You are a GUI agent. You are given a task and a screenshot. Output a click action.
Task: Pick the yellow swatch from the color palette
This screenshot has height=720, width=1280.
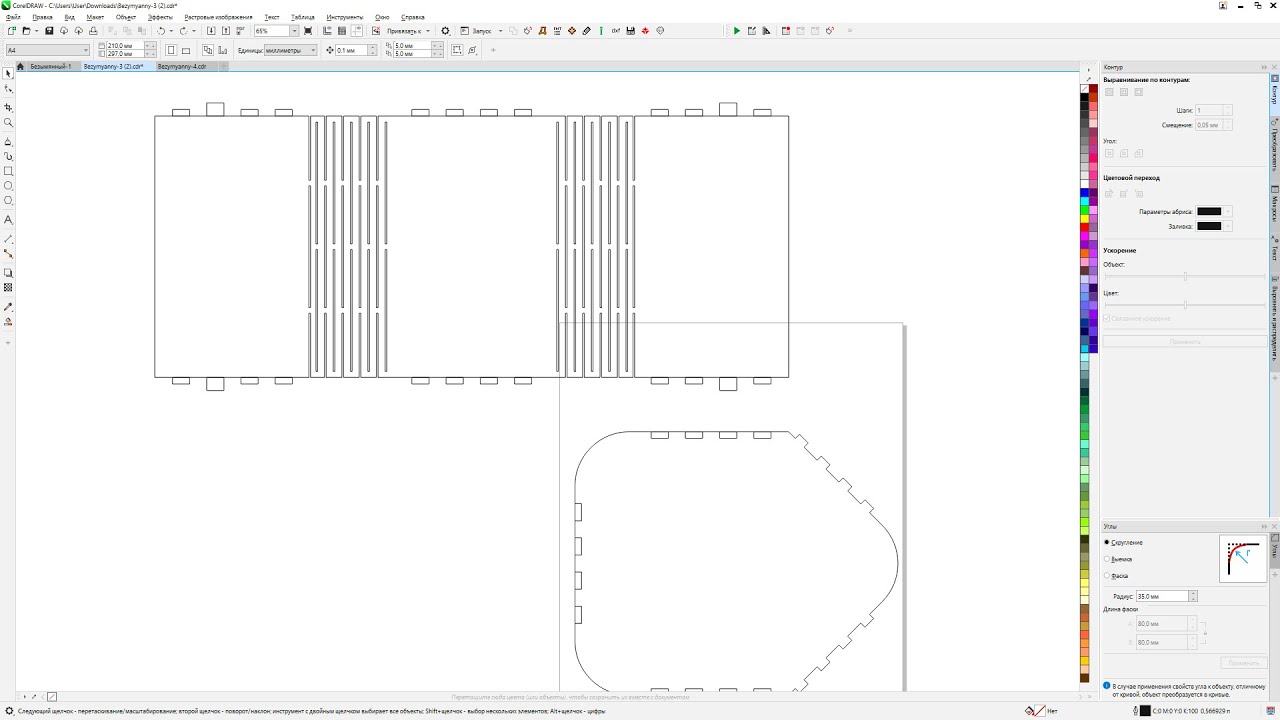pyautogui.click(x=1084, y=219)
